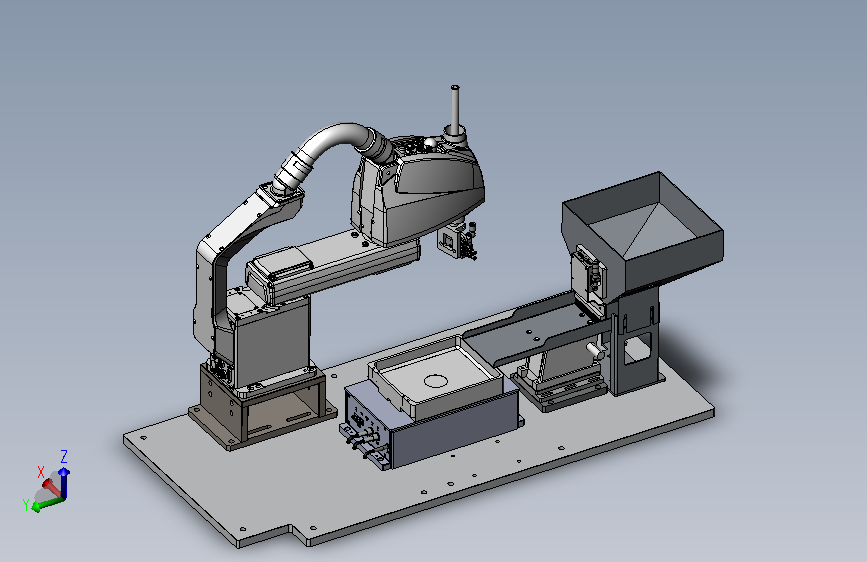
Task: Select the gripper end effector below robot head
Action: 458,241
